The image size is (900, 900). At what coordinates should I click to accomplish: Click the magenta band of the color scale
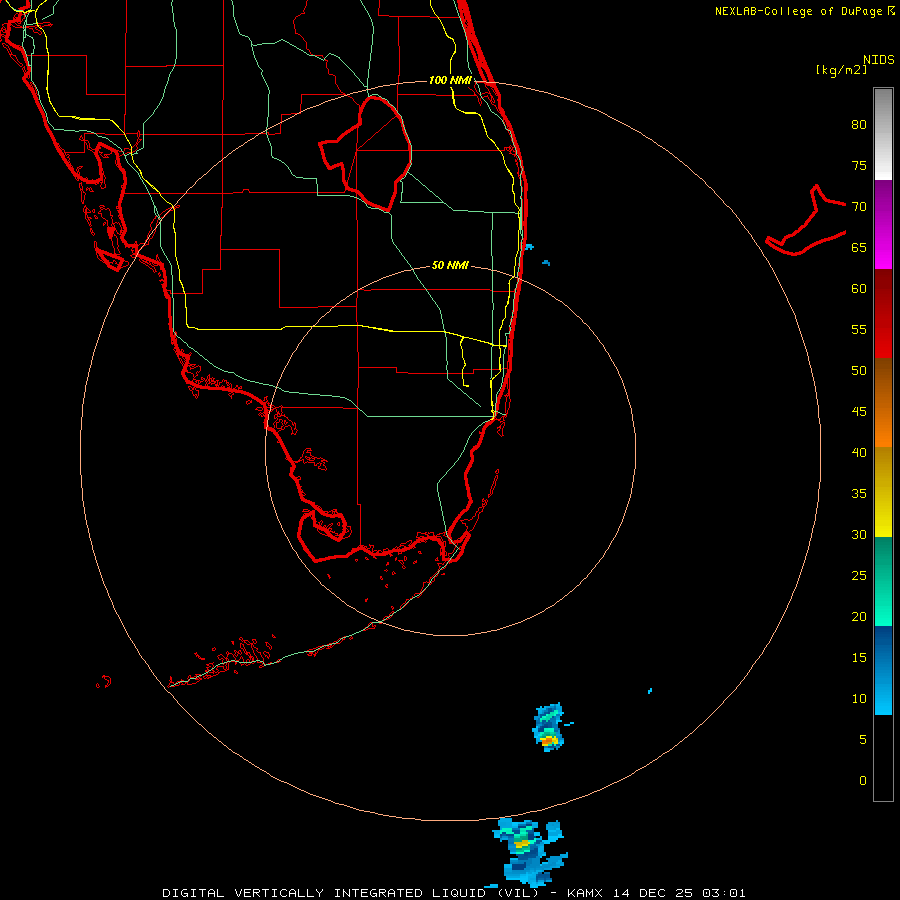click(883, 225)
